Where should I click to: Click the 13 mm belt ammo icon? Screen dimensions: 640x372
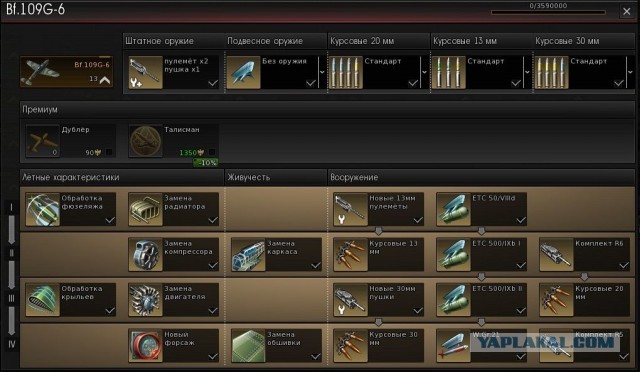pos(449,73)
